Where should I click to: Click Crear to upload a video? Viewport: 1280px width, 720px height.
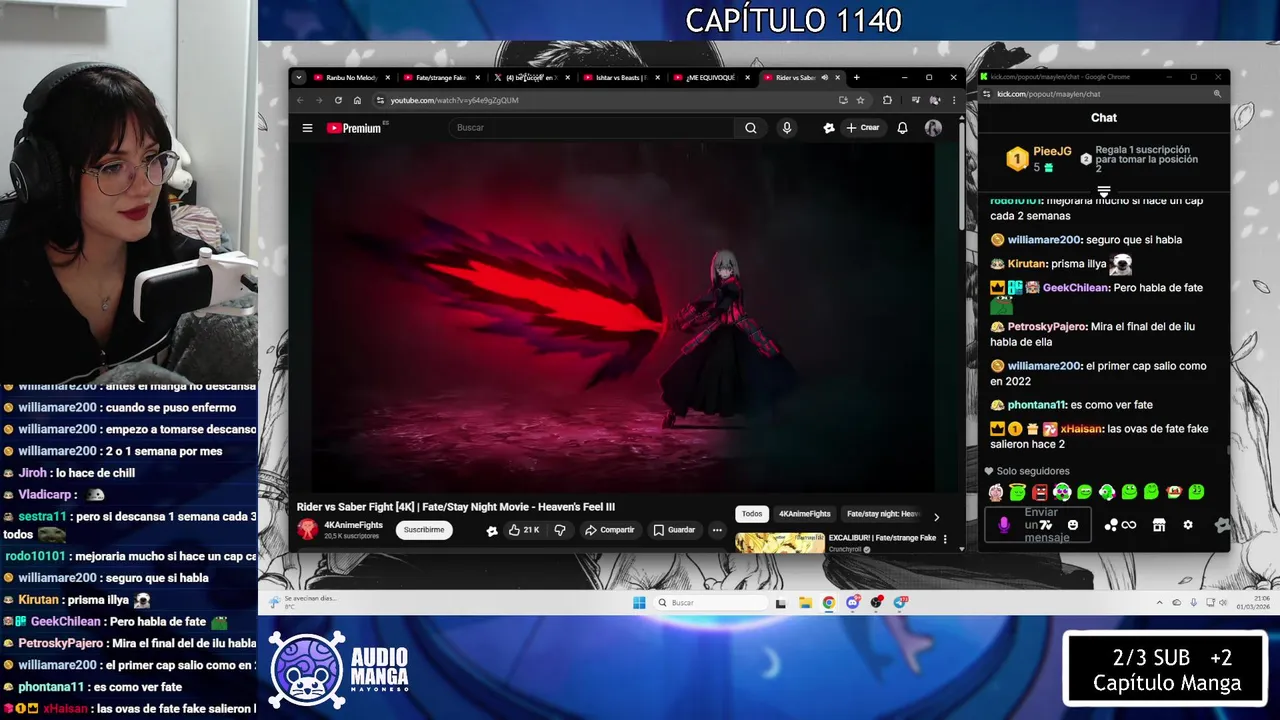tap(862, 128)
